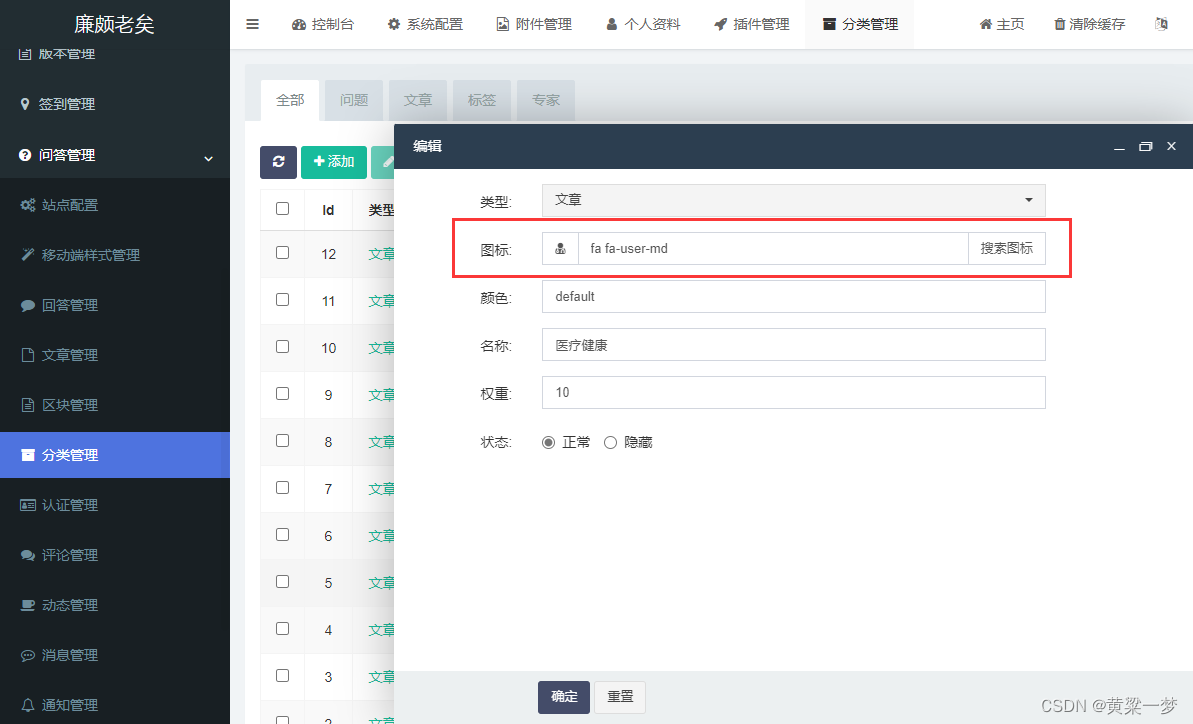Collapse the 问答管理 section via its chevron
Image resolution: width=1193 pixels, height=724 pixels.
[208, 158]
